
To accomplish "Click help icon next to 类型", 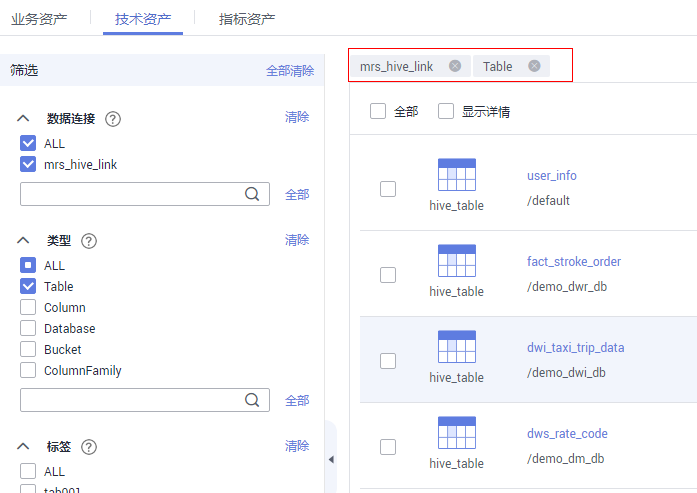I will pyautogui.click(x=89, y=241).
